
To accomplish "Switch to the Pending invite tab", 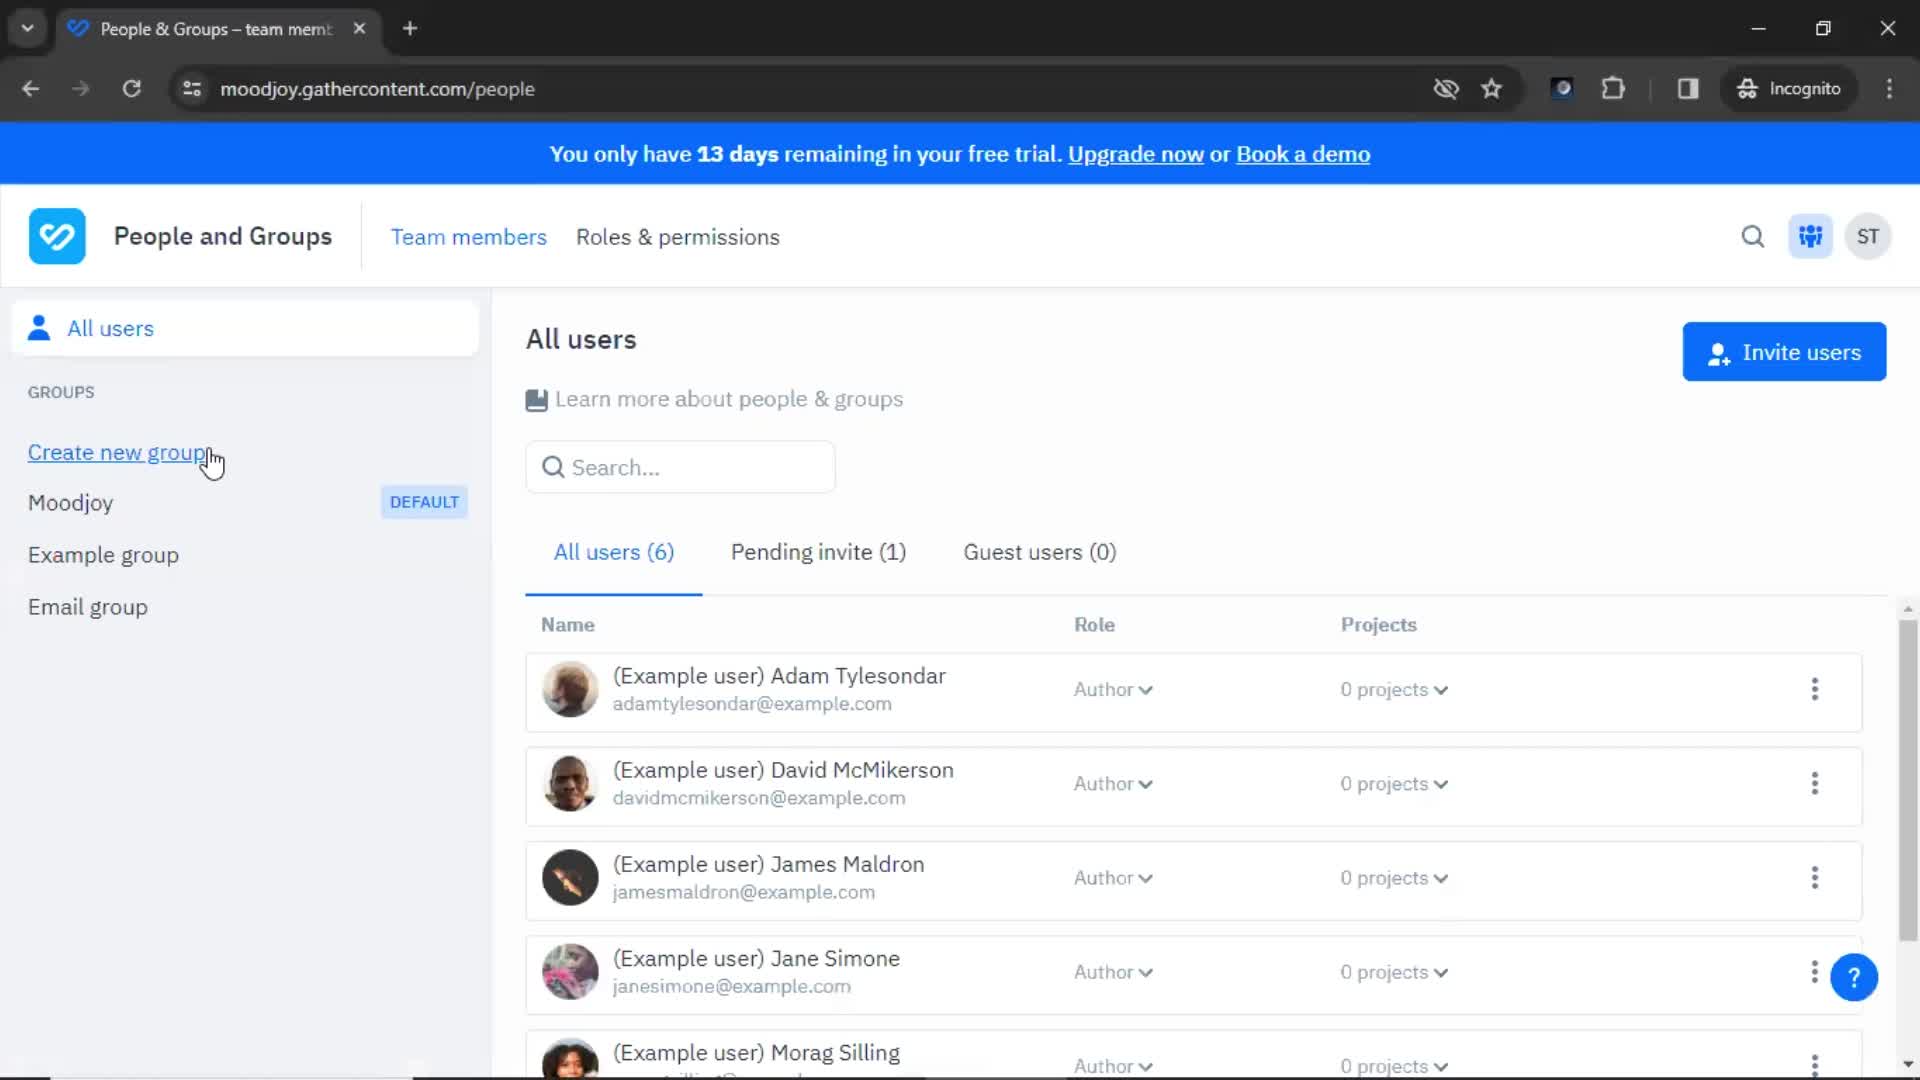I will click(x=818, y=551).
